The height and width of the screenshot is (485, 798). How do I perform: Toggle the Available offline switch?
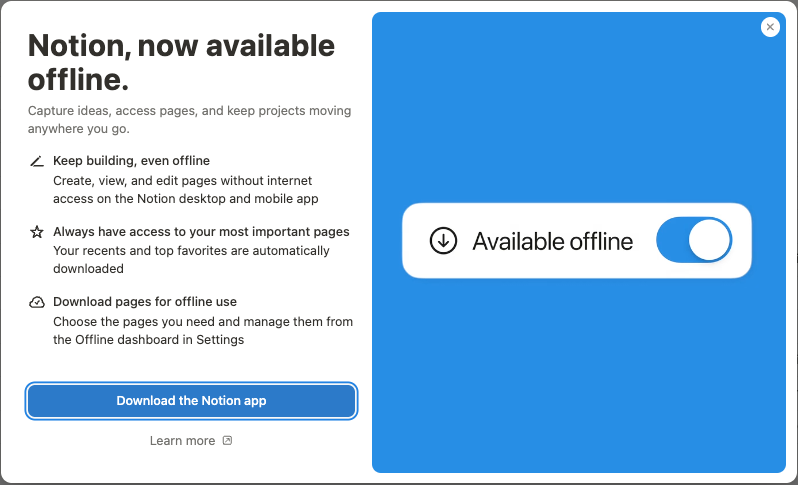(x=694, y=240)
